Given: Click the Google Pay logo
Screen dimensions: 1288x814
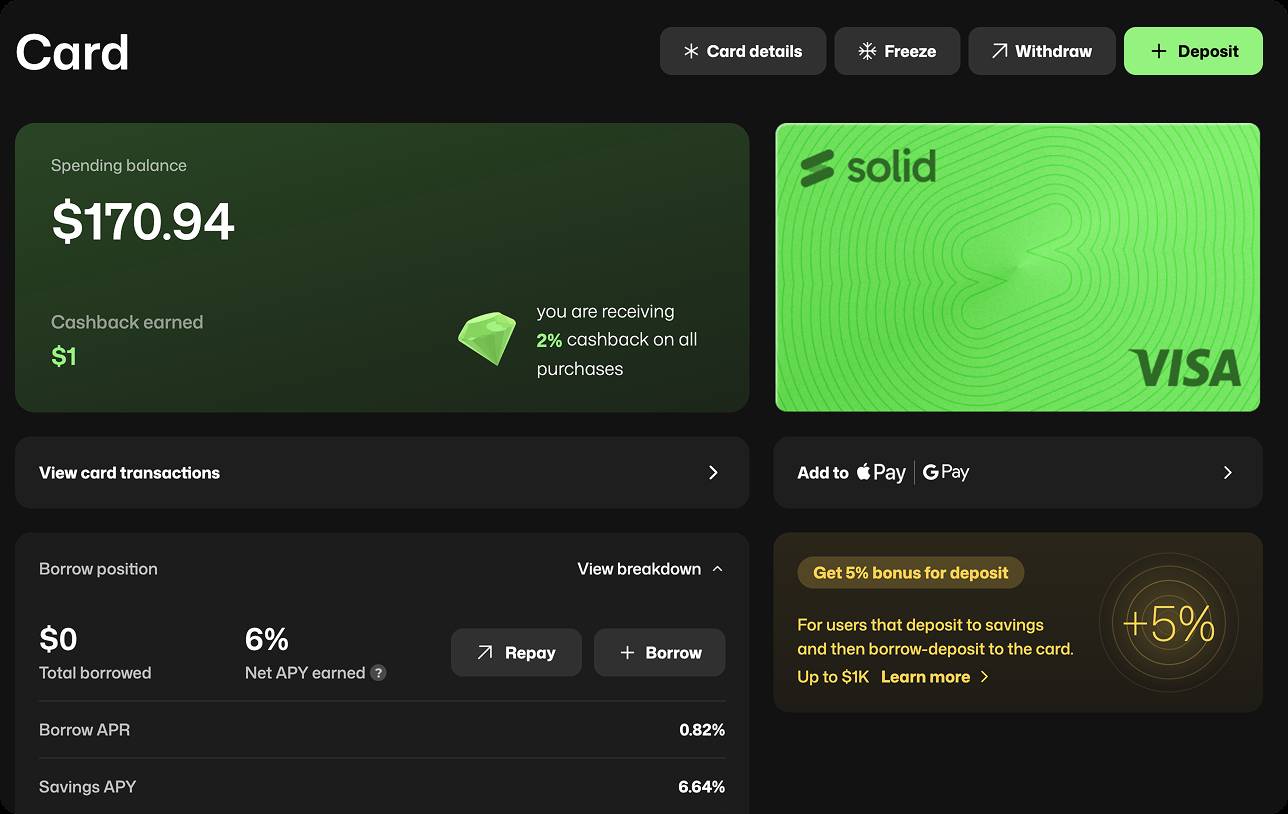Looking at the screenshot, I should [946, 472].
